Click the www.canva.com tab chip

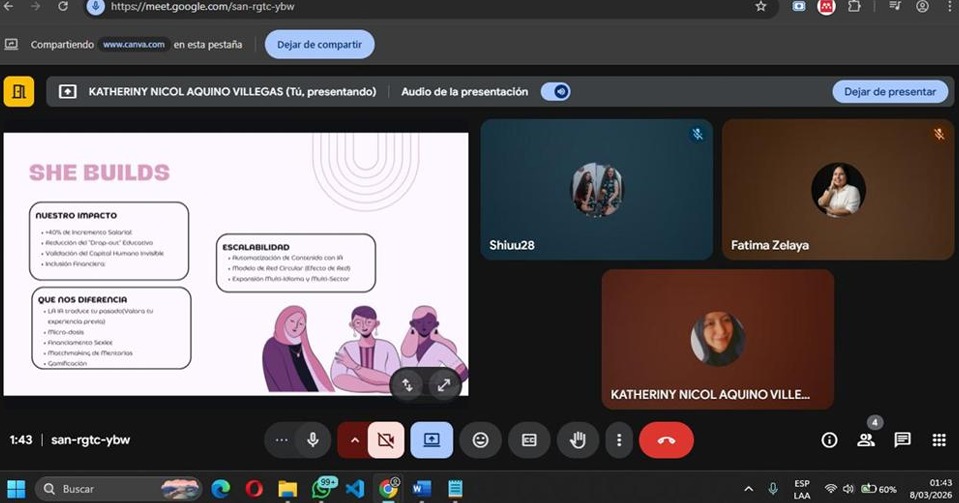tap(133, 45)
